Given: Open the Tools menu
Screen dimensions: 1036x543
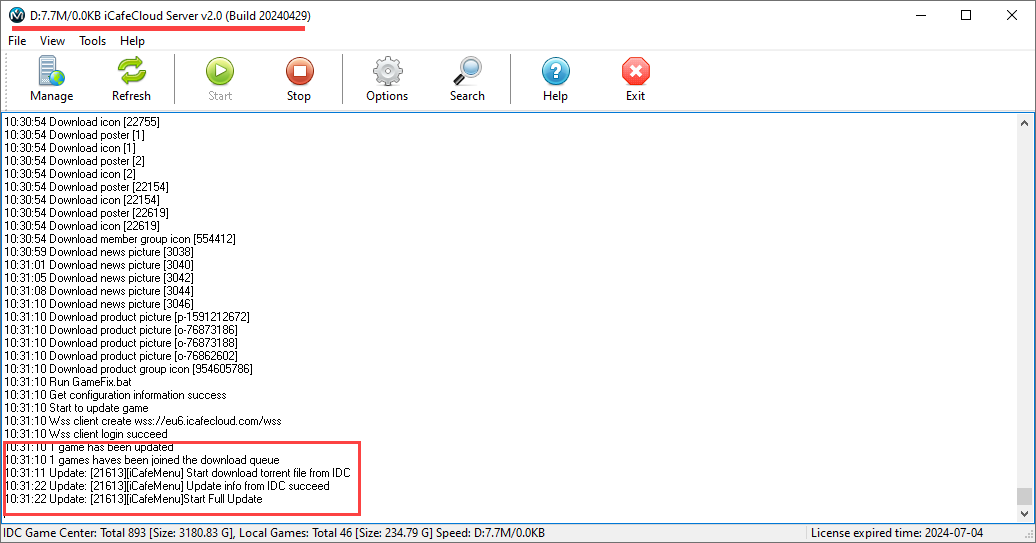Looking at the screenshot, I should (92, 41).
